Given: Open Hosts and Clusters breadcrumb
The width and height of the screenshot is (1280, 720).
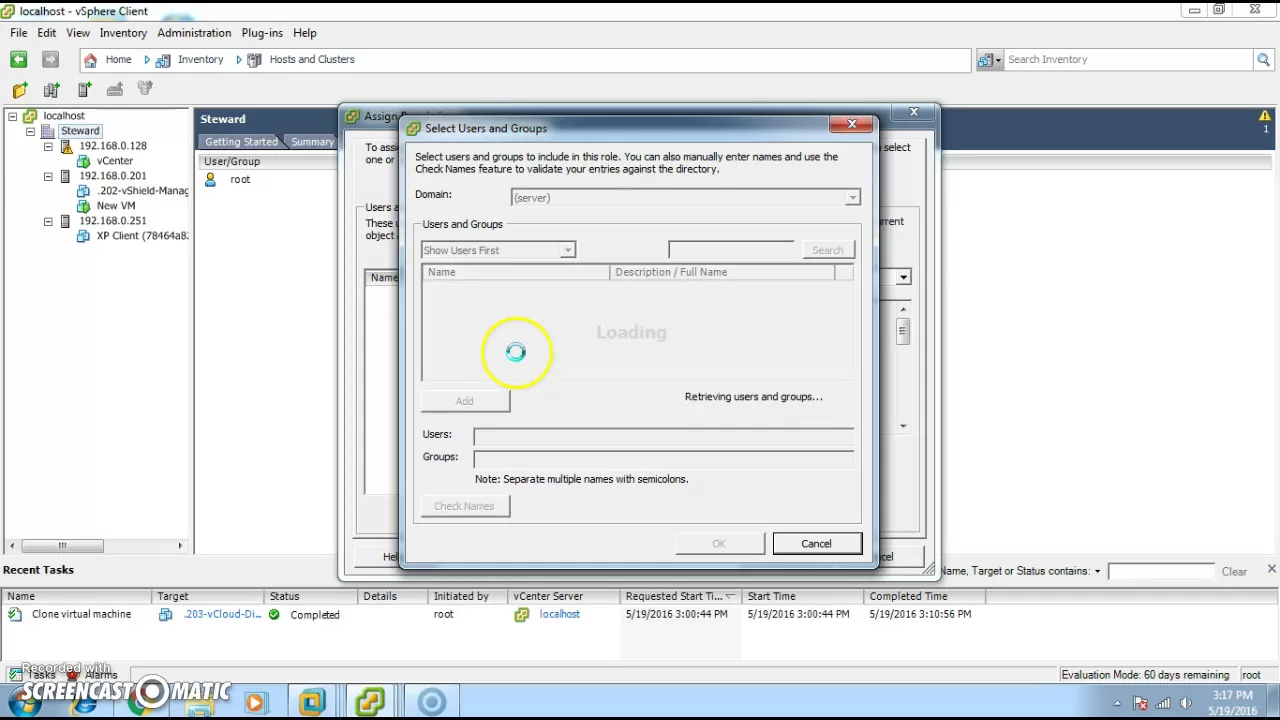Looking at the screenshot, I should (x=301, y=60).
